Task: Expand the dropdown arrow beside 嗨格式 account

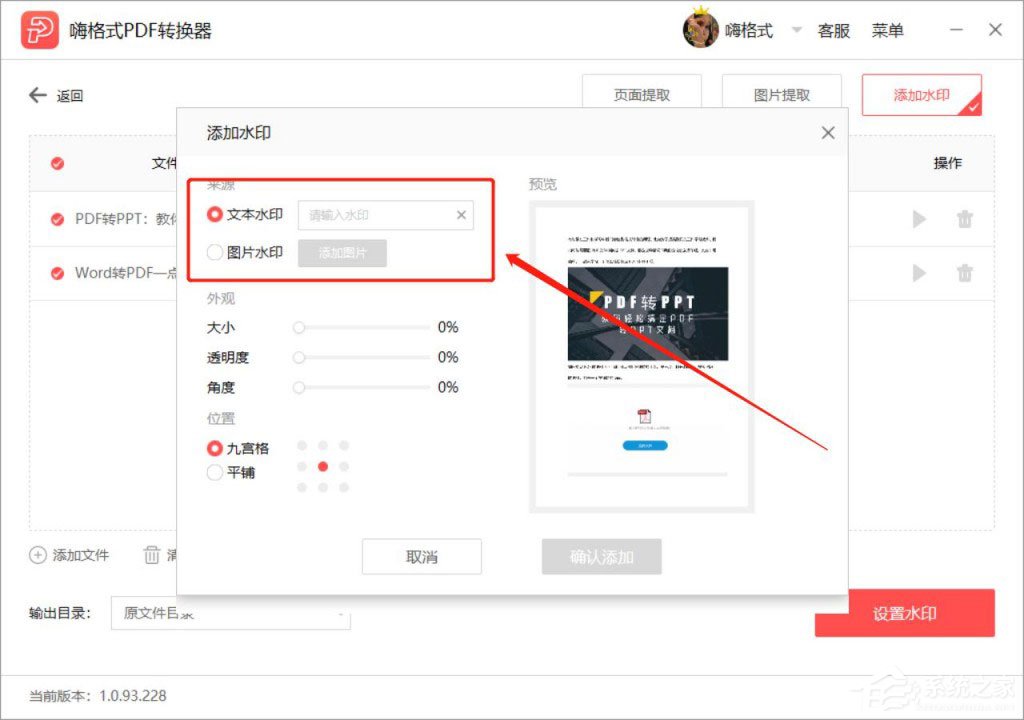Action: click(x=796, y=30)
